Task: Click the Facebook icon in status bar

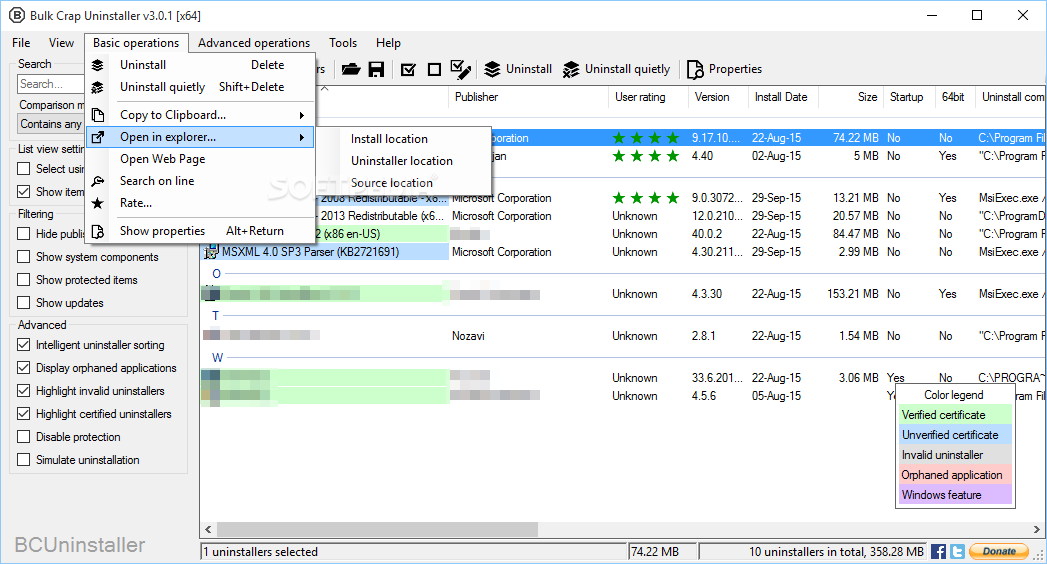Action: click(x=938, y=551)
